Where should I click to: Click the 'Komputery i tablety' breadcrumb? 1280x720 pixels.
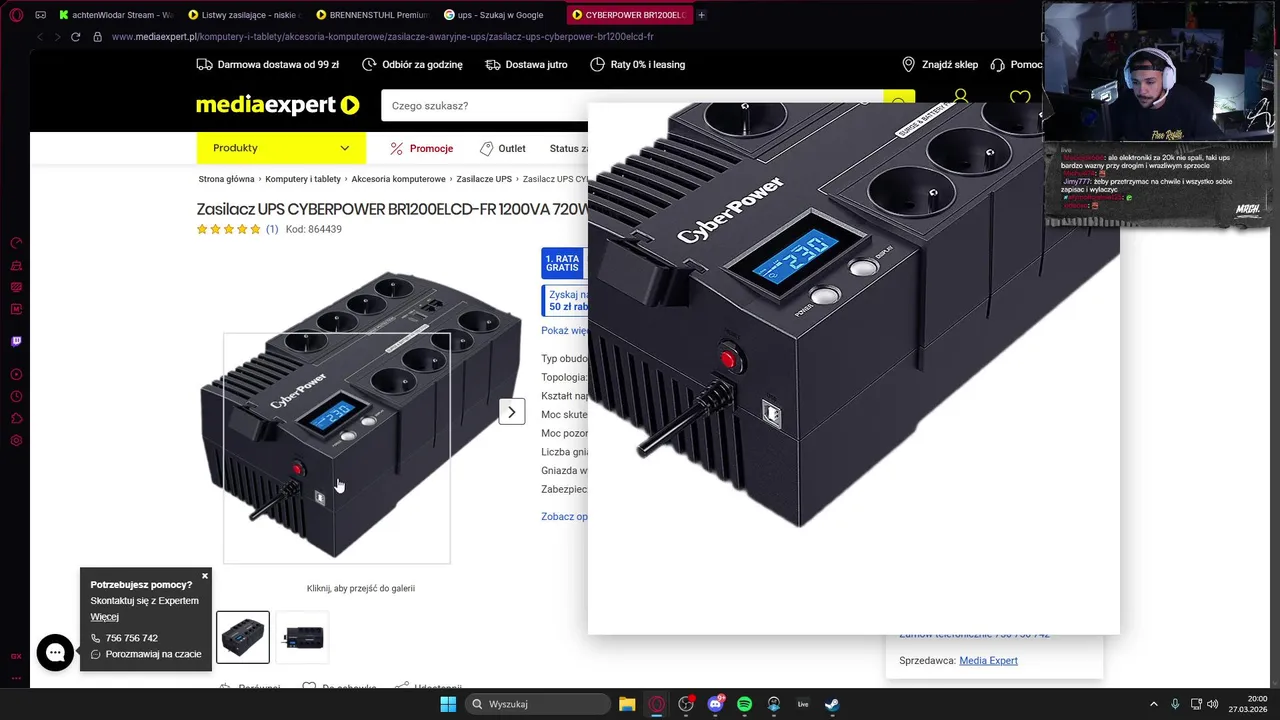303,179
